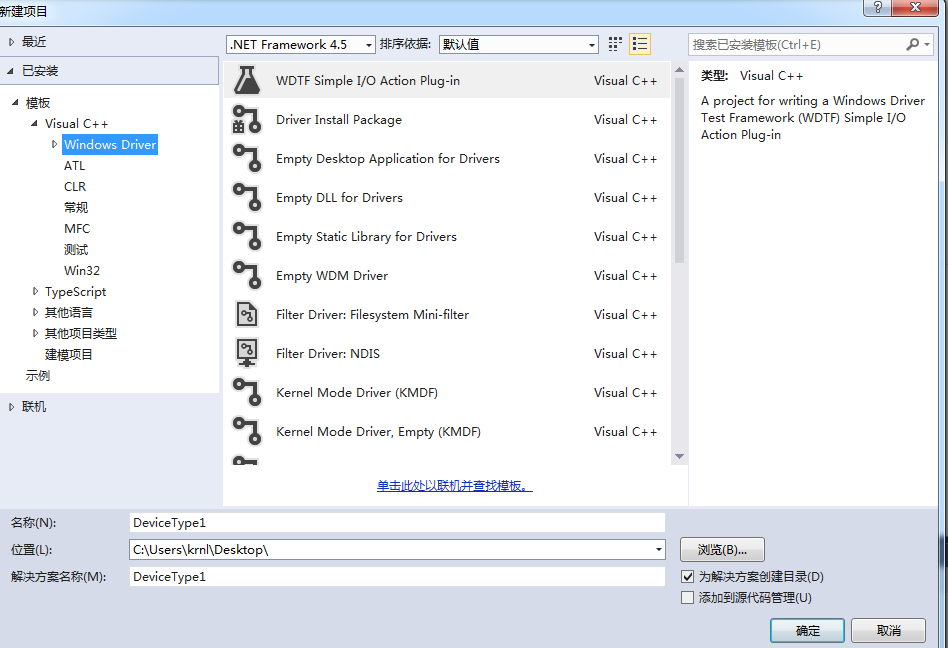Toggle the create directory for solution checkbox
Viewport: 948px width, 648px height.
(687, 577)
